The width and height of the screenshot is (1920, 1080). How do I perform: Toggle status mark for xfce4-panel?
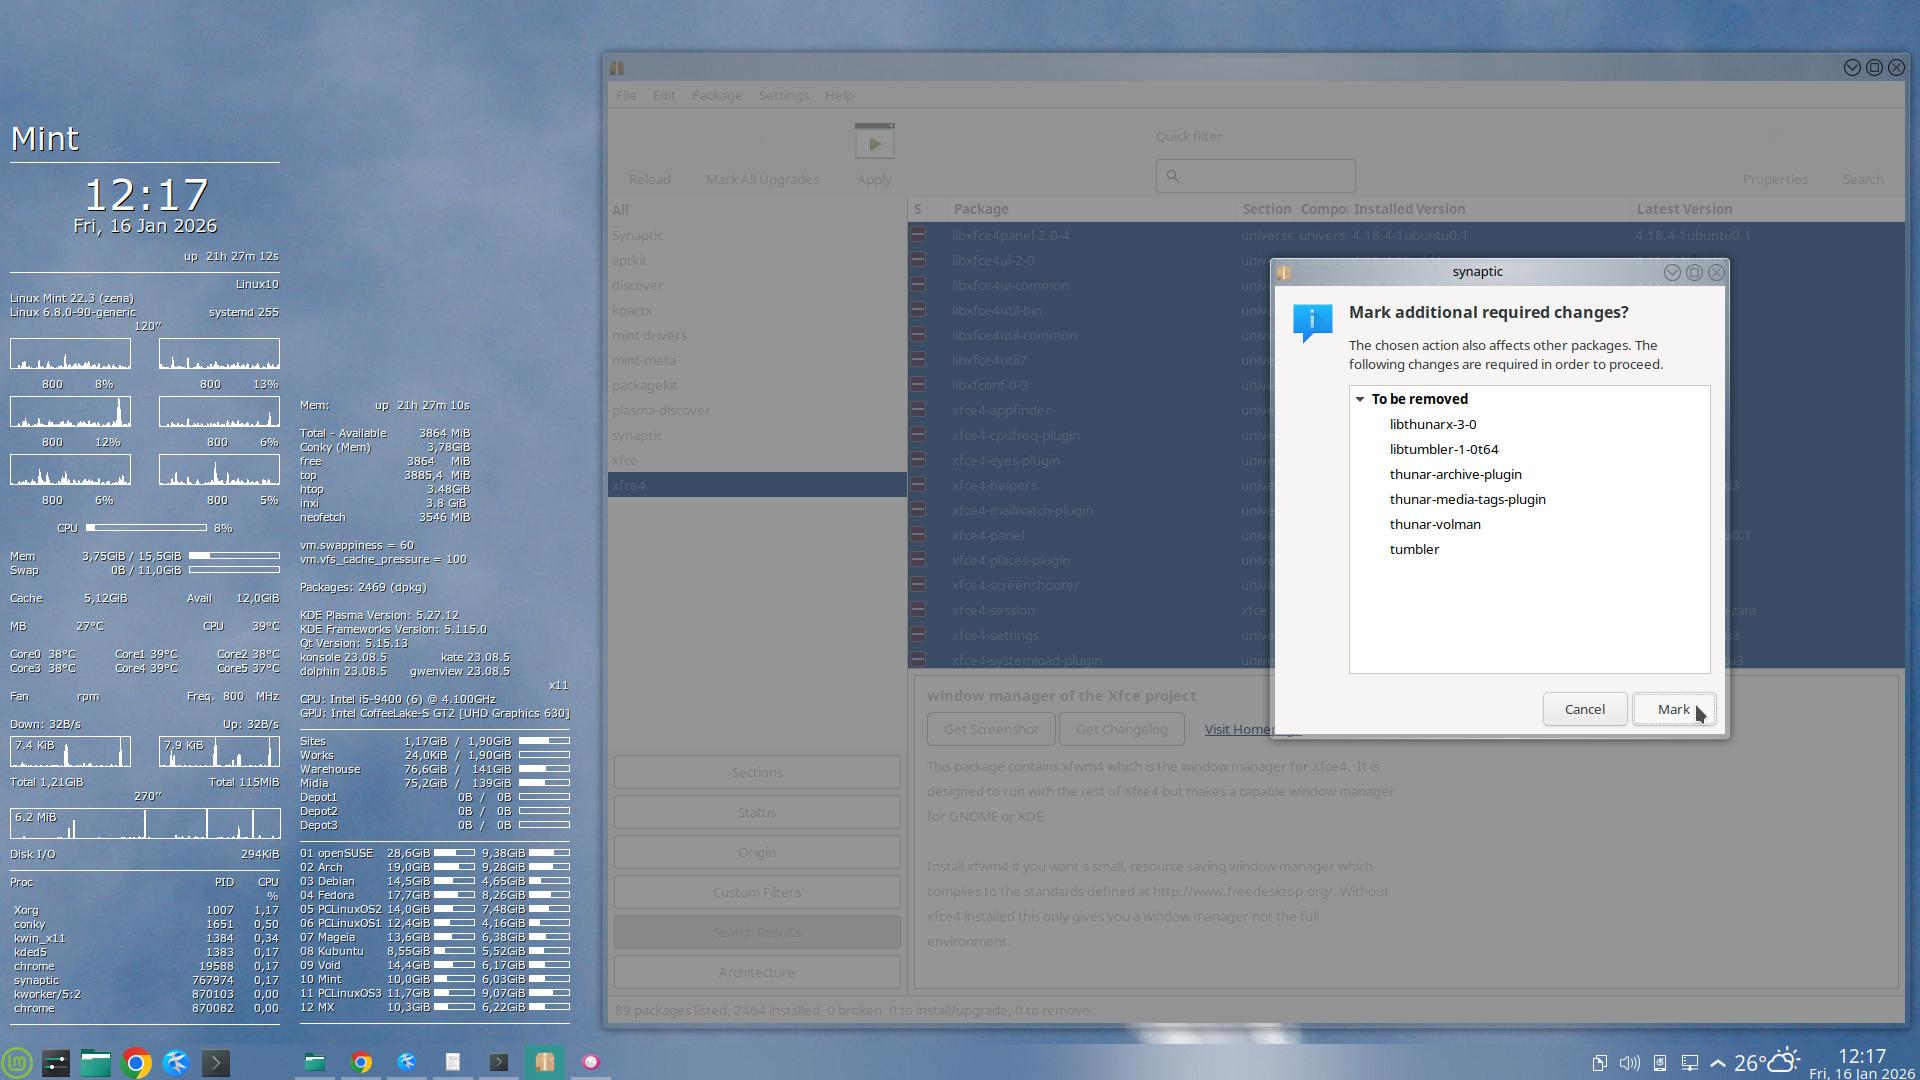(x=918, y=535)
